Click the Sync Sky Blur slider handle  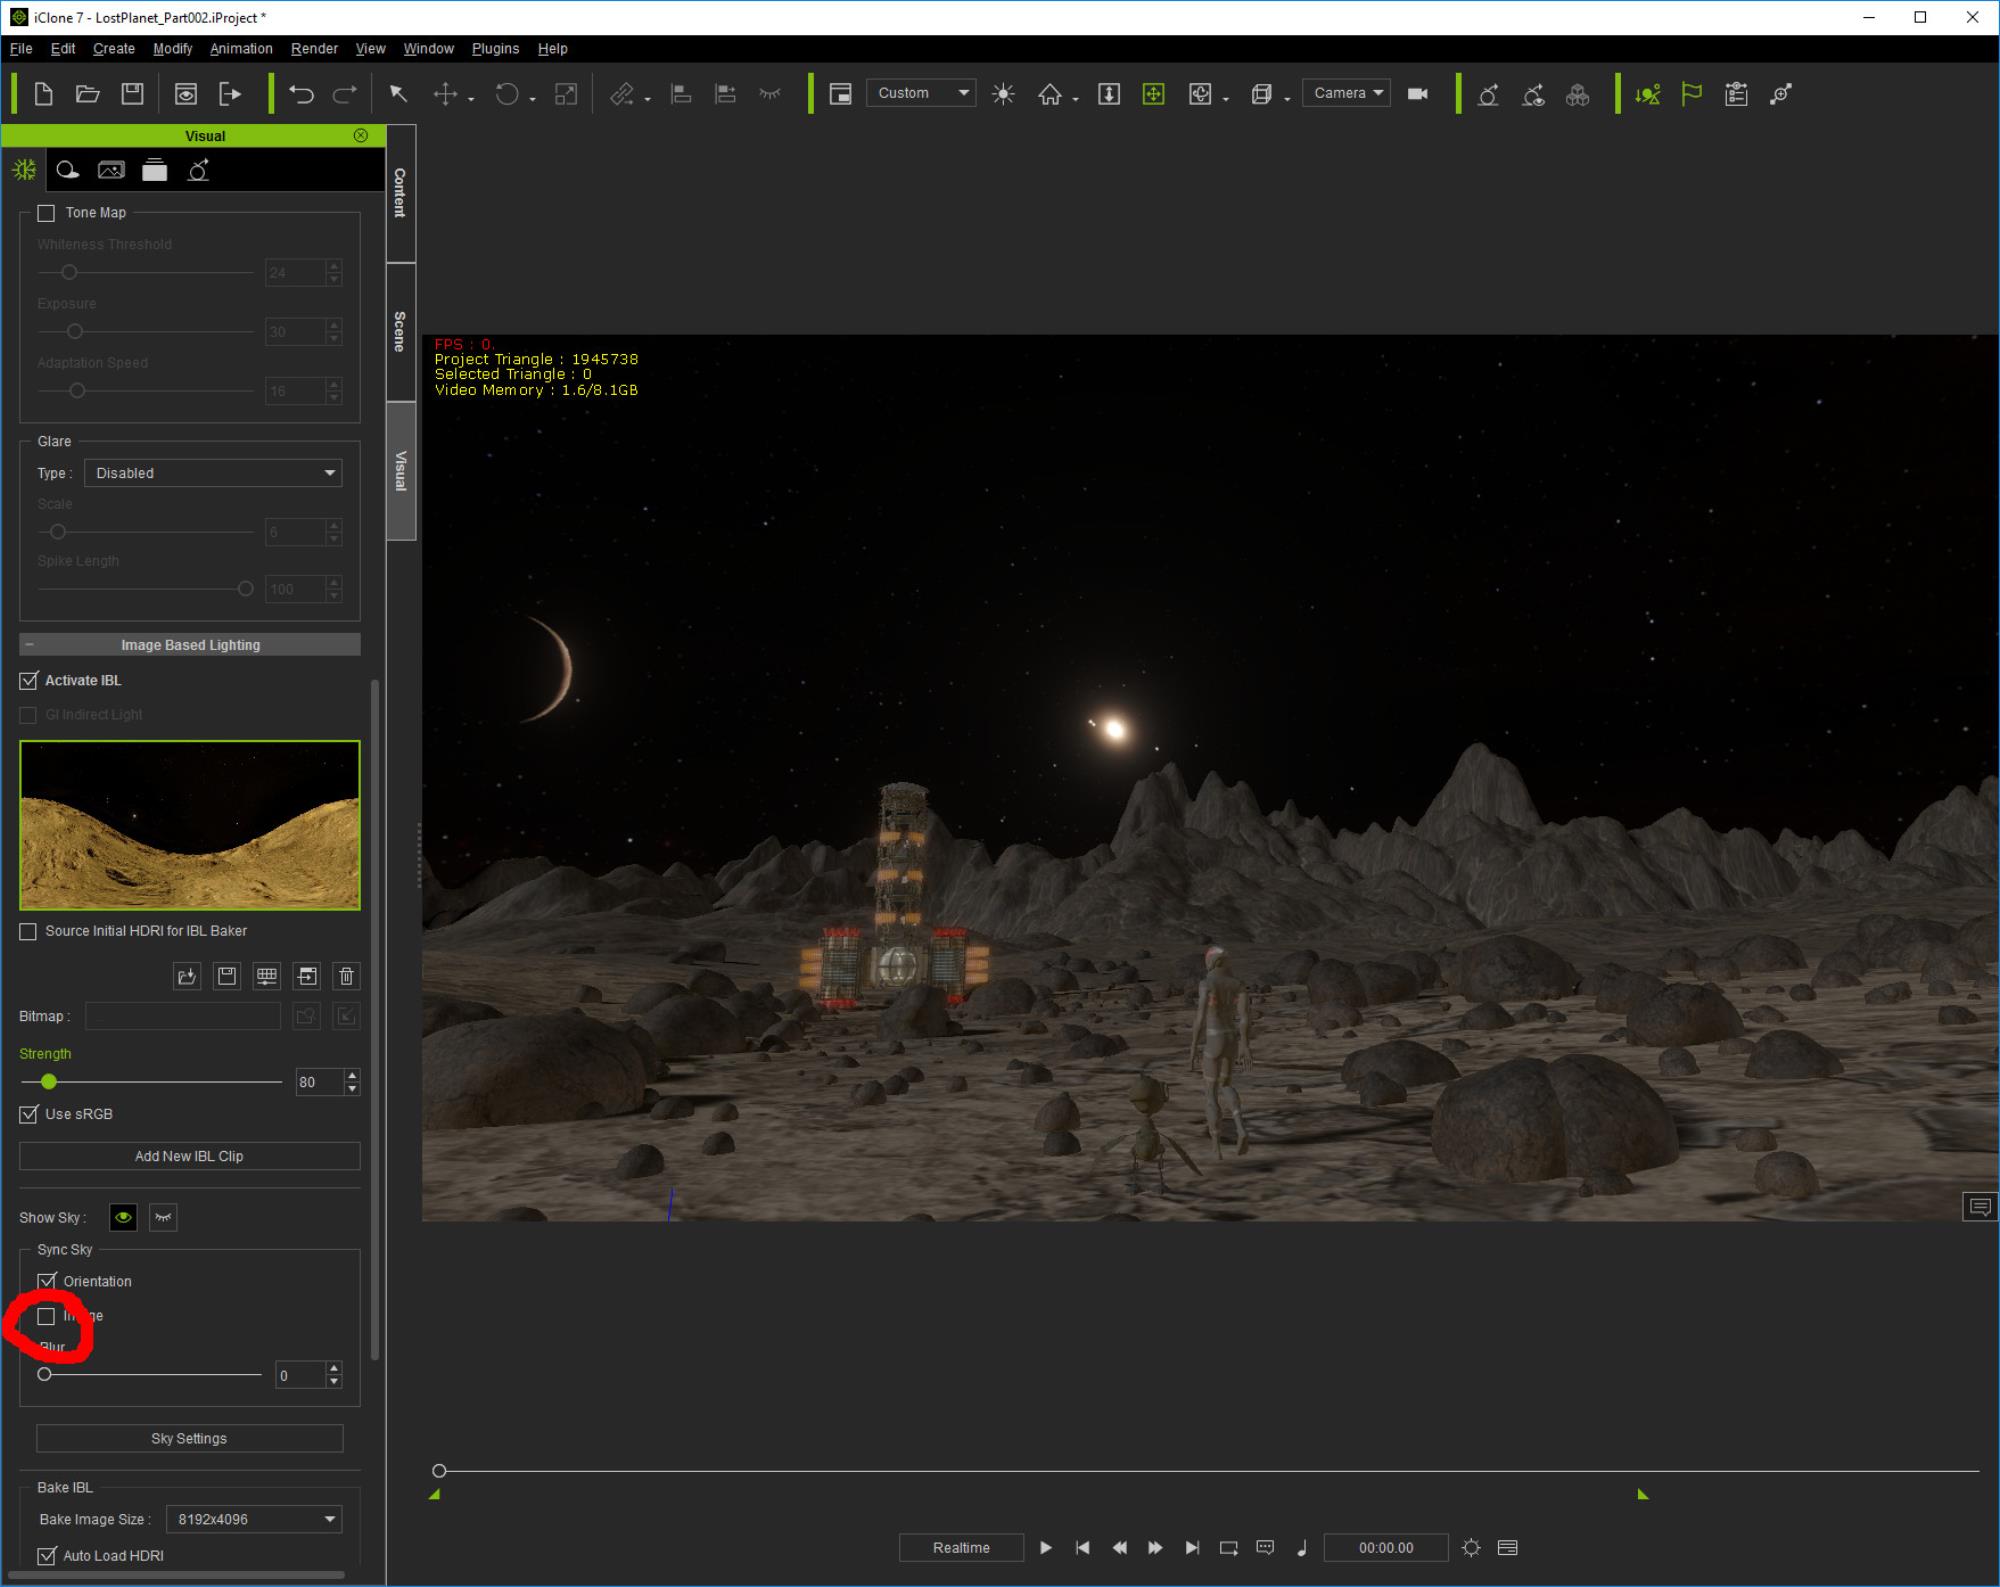click(44, 1374)
